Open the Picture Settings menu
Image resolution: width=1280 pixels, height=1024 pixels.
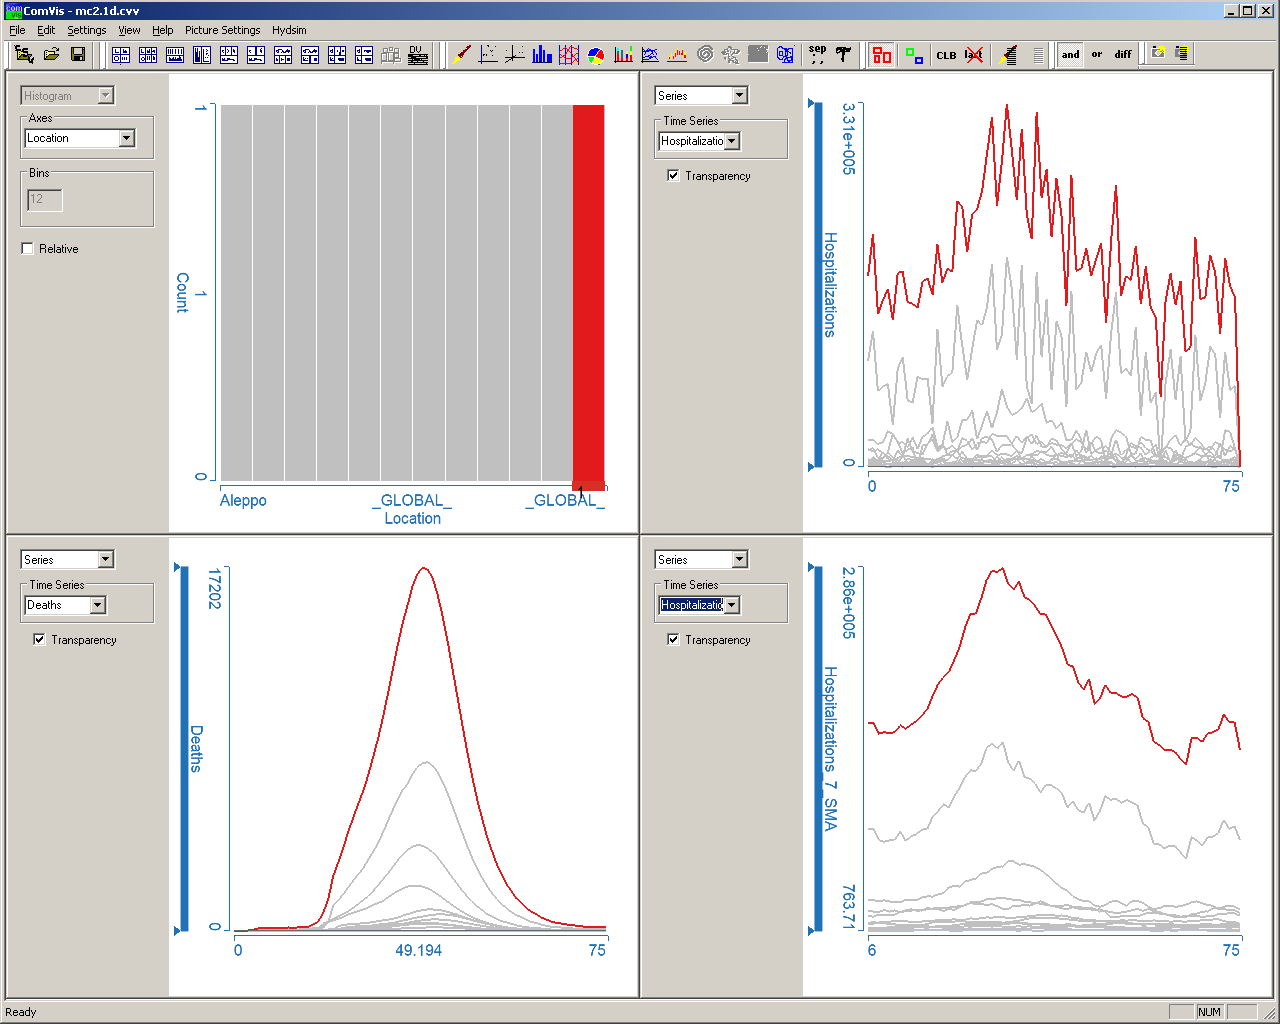pyautogui.click(x=222, y=30)
